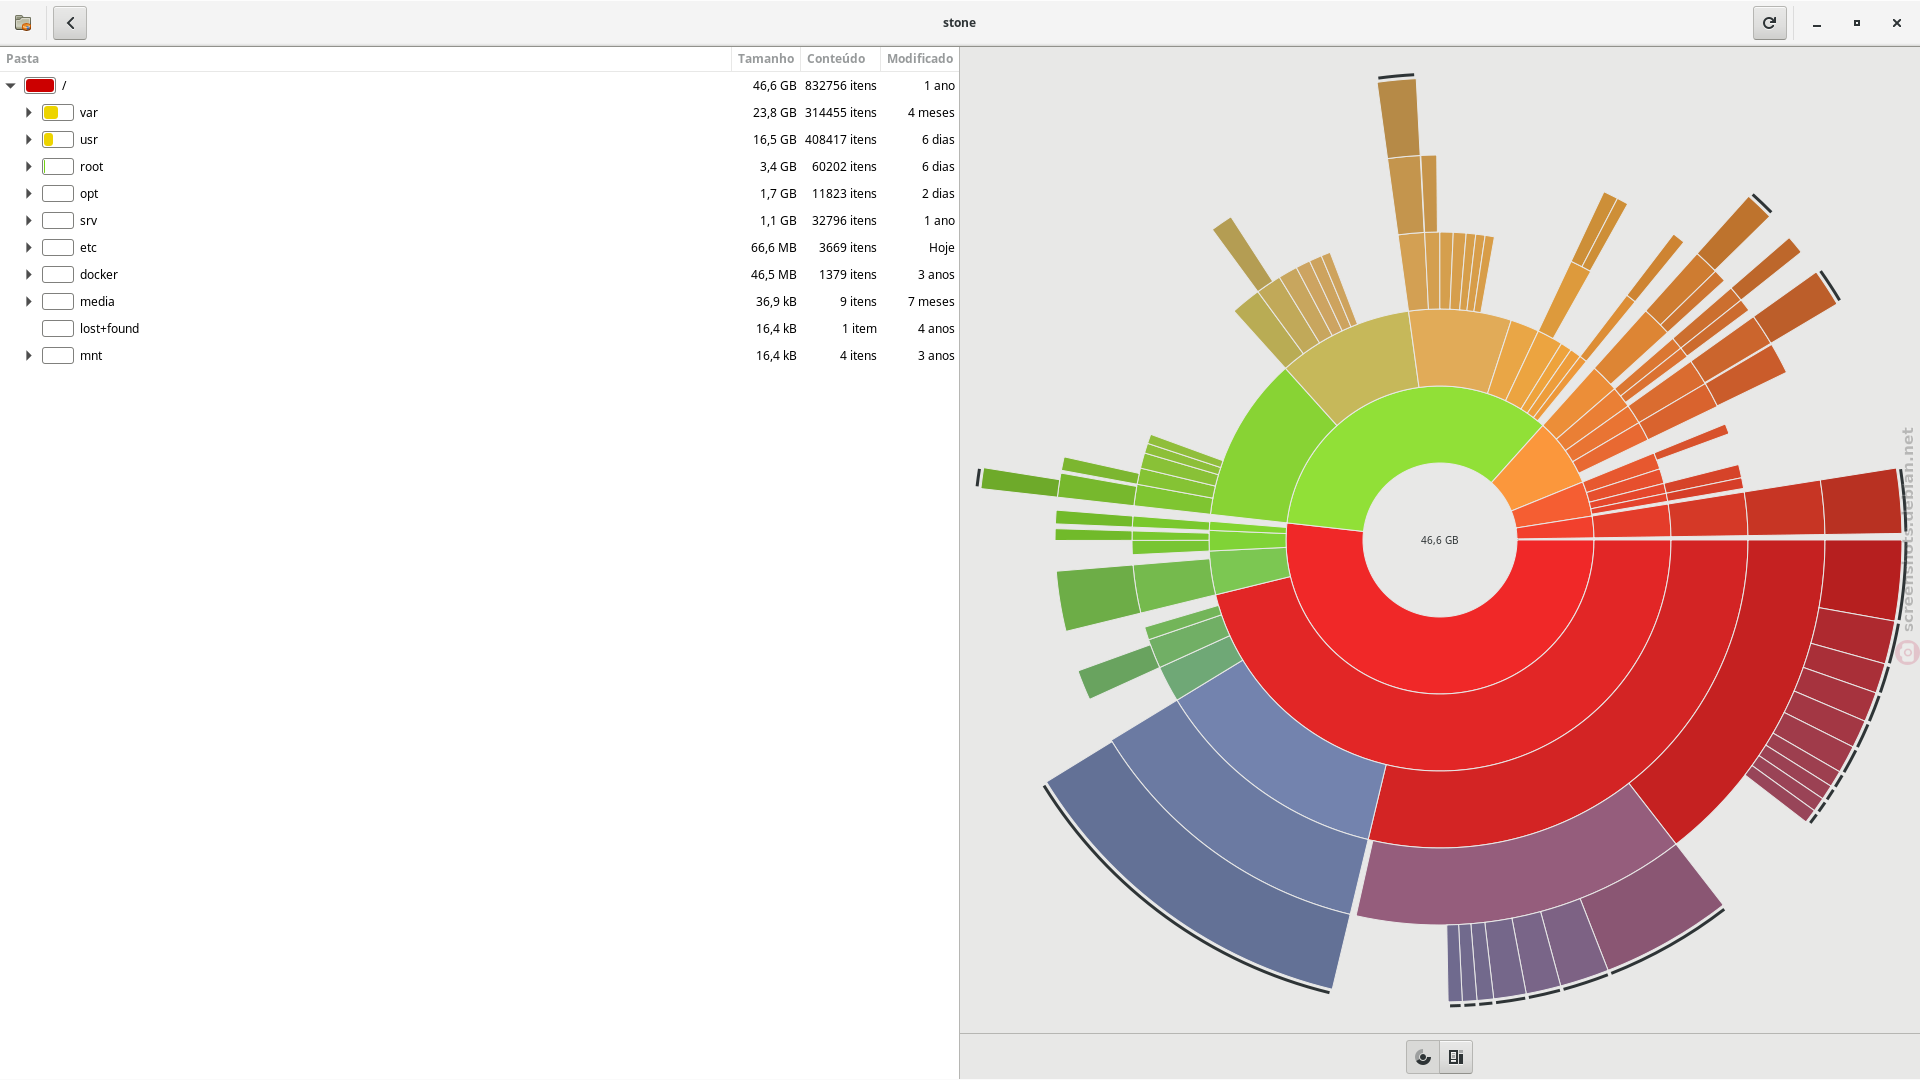Screen dimensions: 1920x1080
Task: Expand the usr folder
Action: (x=29, y=140)
